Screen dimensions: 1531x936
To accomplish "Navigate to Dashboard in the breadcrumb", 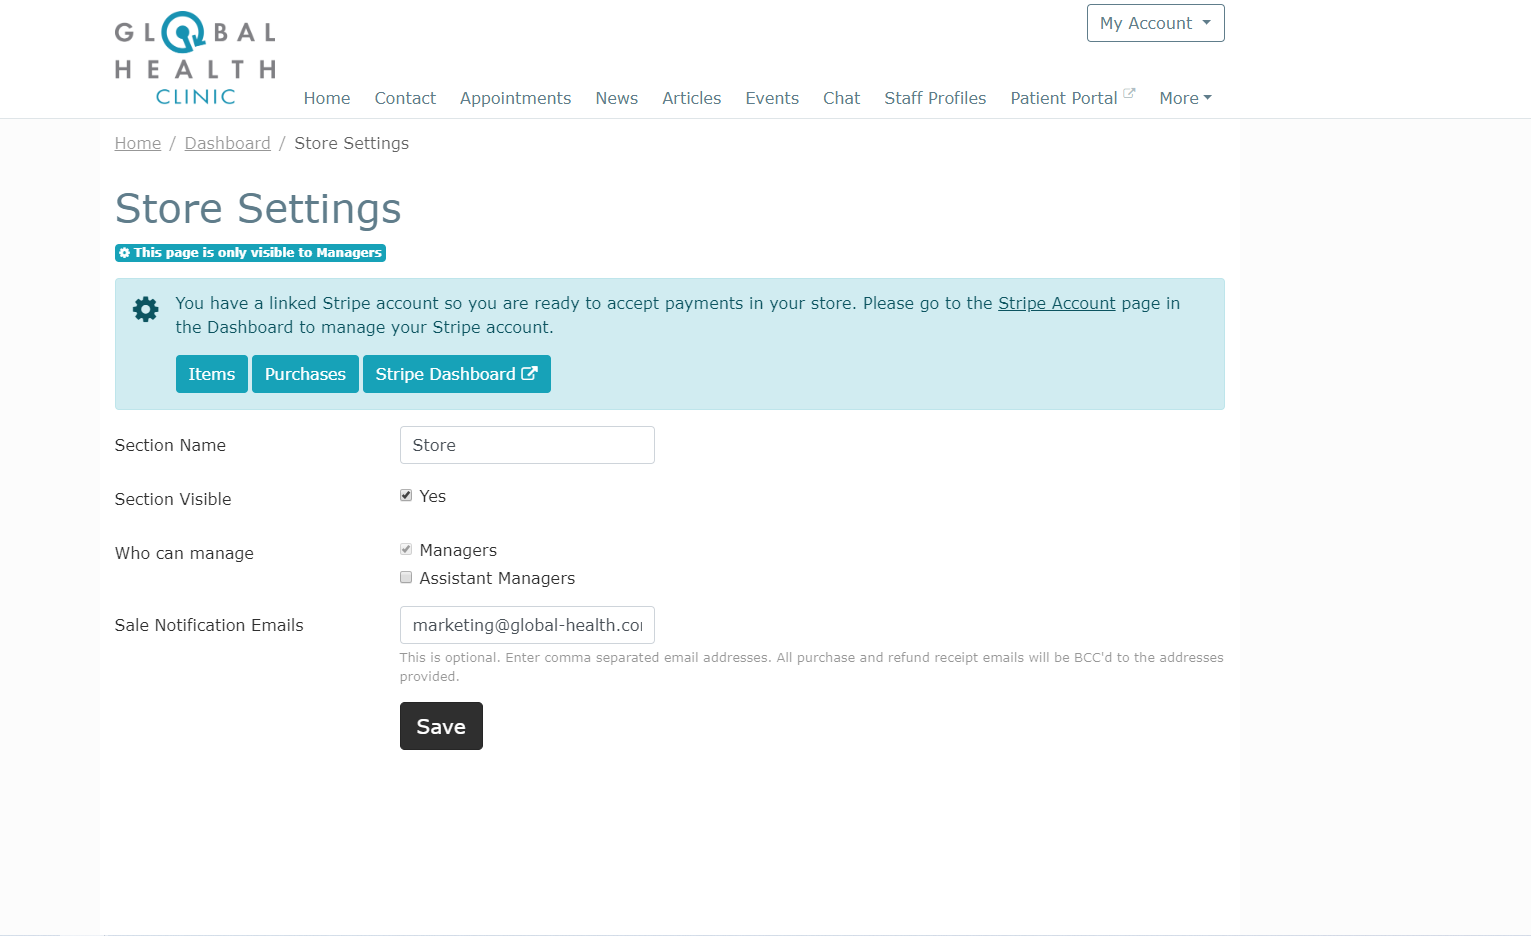I will 227,143.
